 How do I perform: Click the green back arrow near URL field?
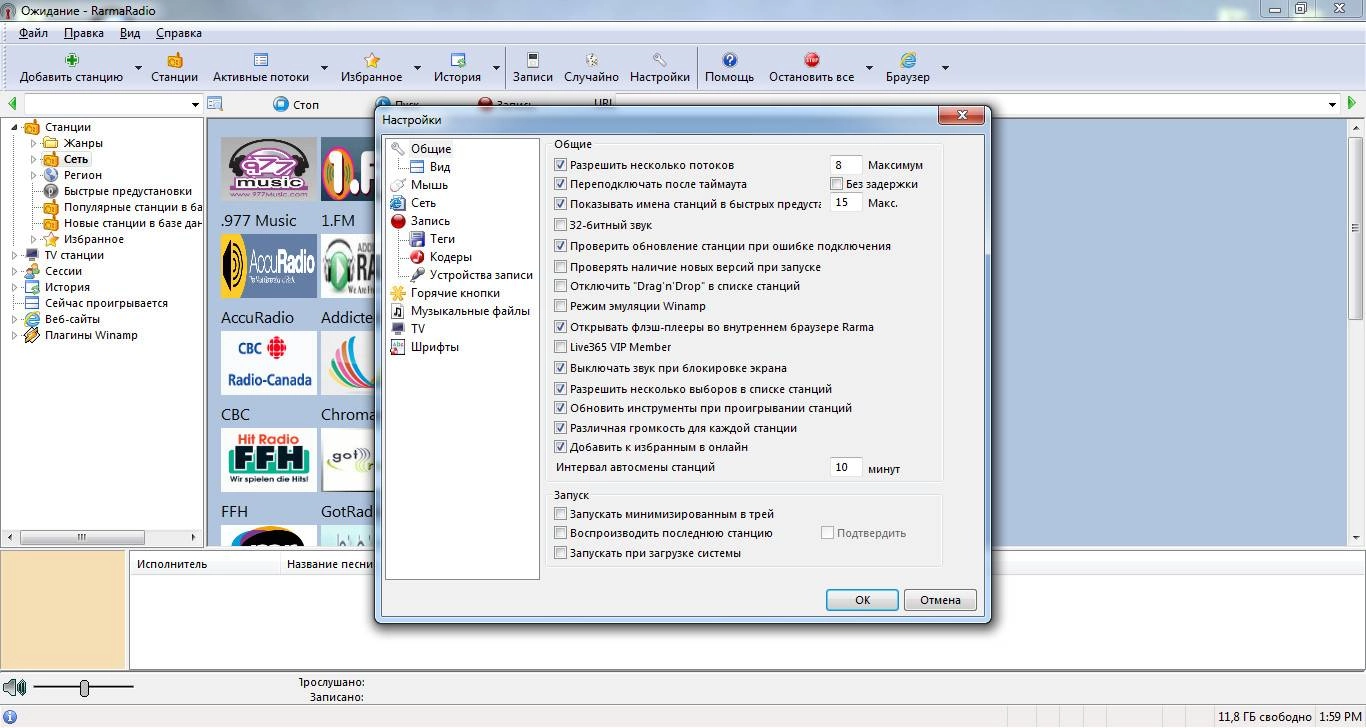pyautogui.click(x=12, y=104)
